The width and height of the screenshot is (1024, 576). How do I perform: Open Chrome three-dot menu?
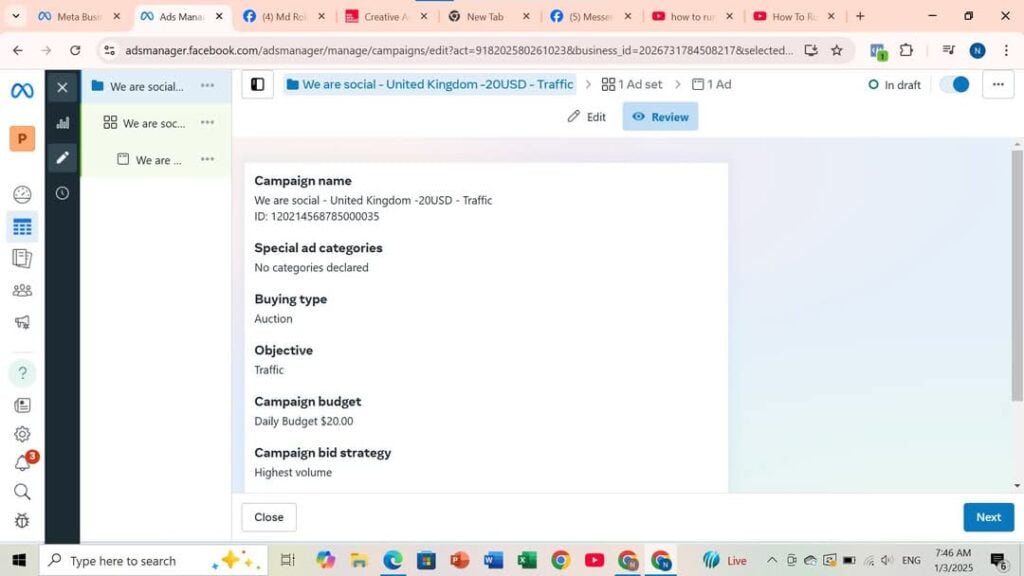point(1006,50)
